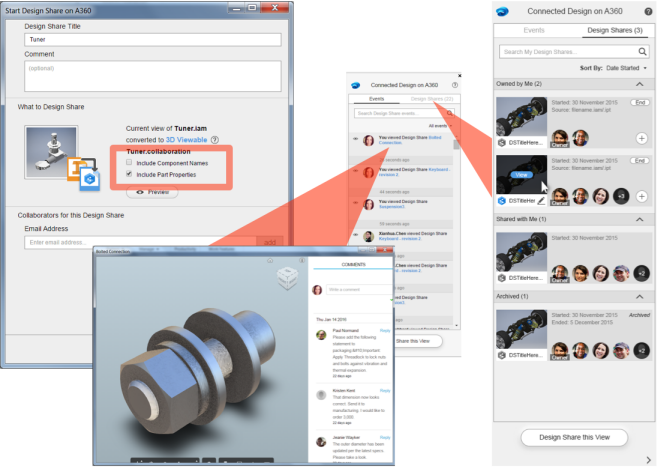
Task: Click chevron at bottom-right of right panel
Action: tap(648, 459)
